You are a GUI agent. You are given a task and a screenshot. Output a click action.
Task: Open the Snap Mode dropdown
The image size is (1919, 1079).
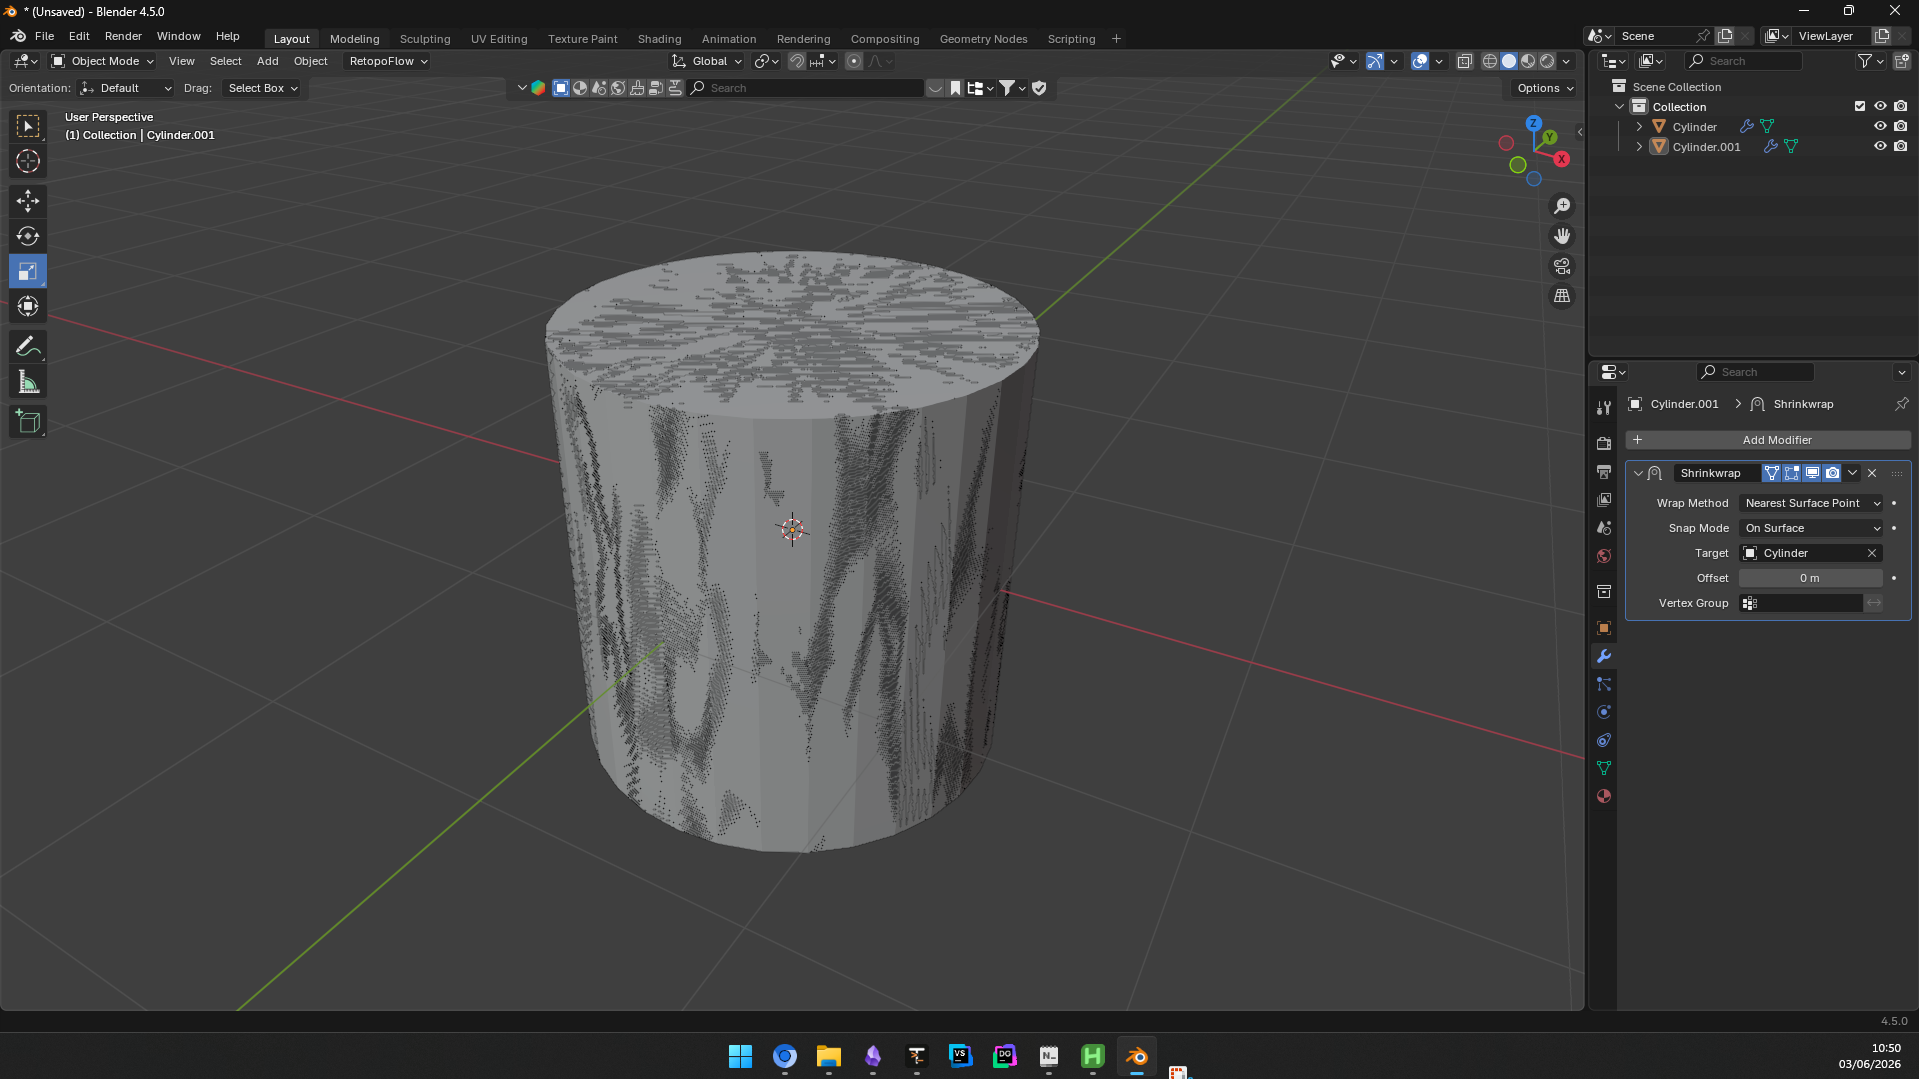click(1812, 528)
